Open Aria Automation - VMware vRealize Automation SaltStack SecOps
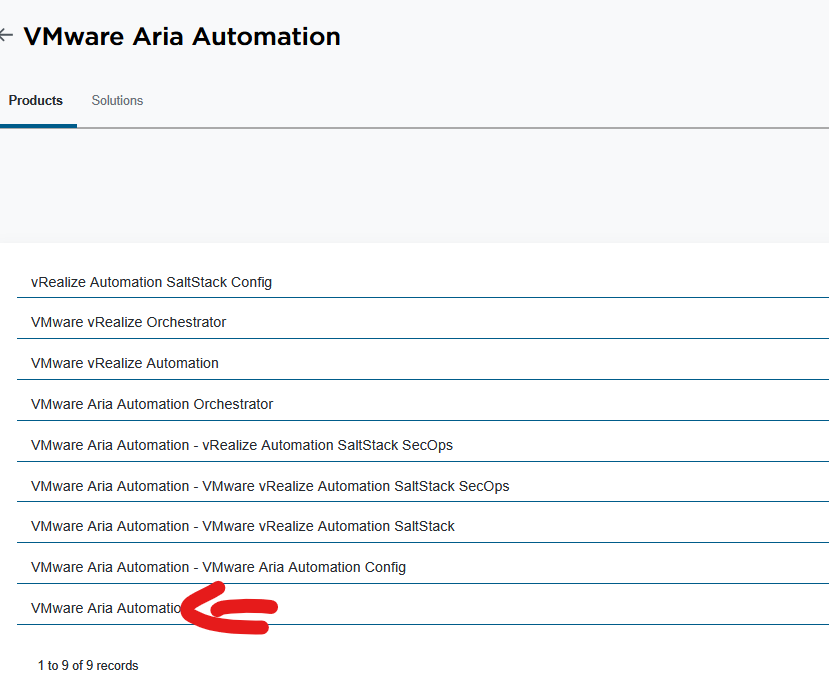Viewport: 829px width, 674px height. [270, 486]
